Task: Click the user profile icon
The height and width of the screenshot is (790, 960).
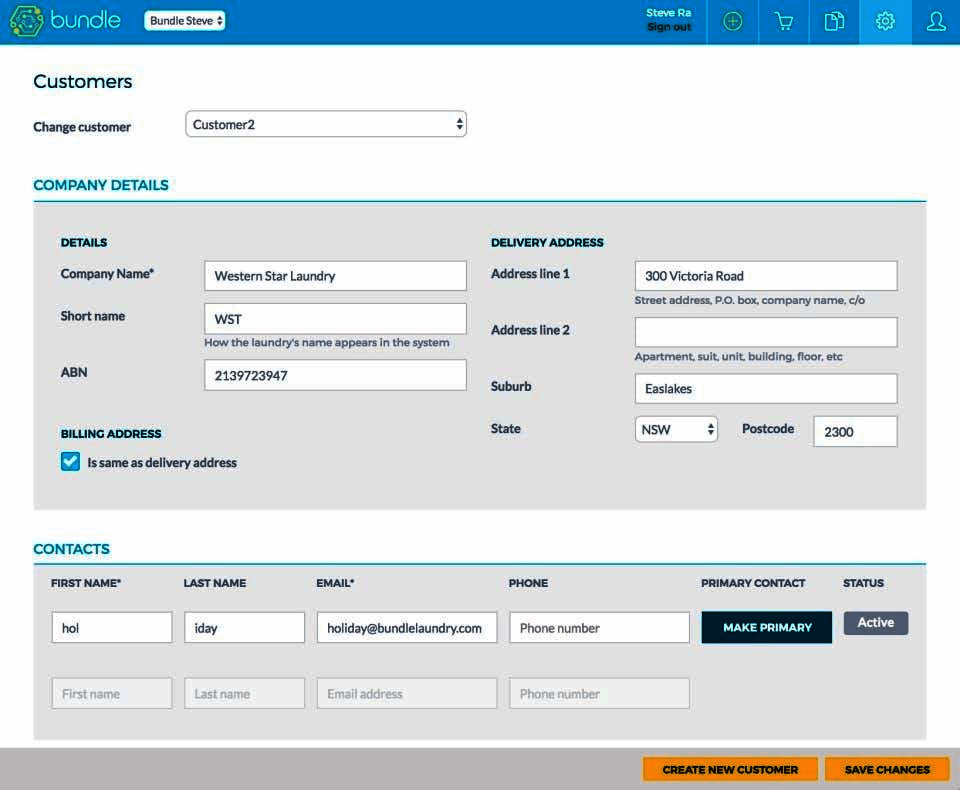Action: 936,20
